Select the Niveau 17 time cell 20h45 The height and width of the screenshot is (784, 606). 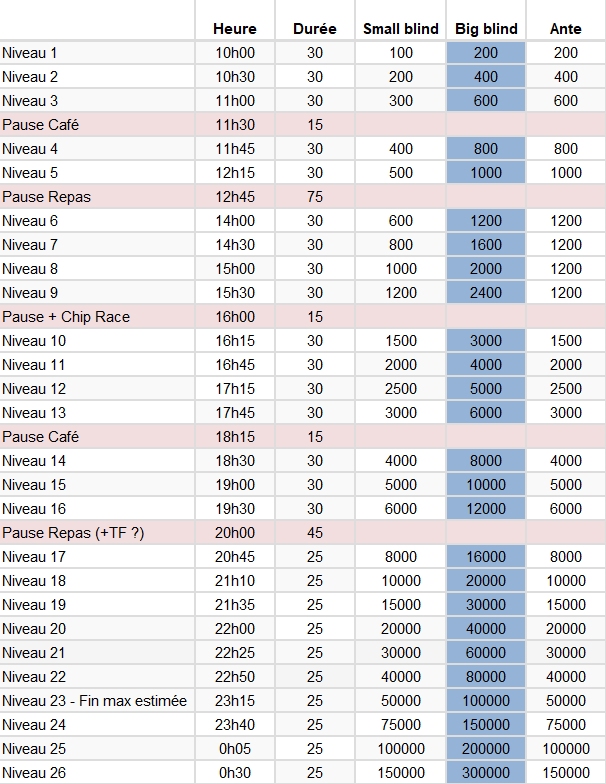click(236, 557)
